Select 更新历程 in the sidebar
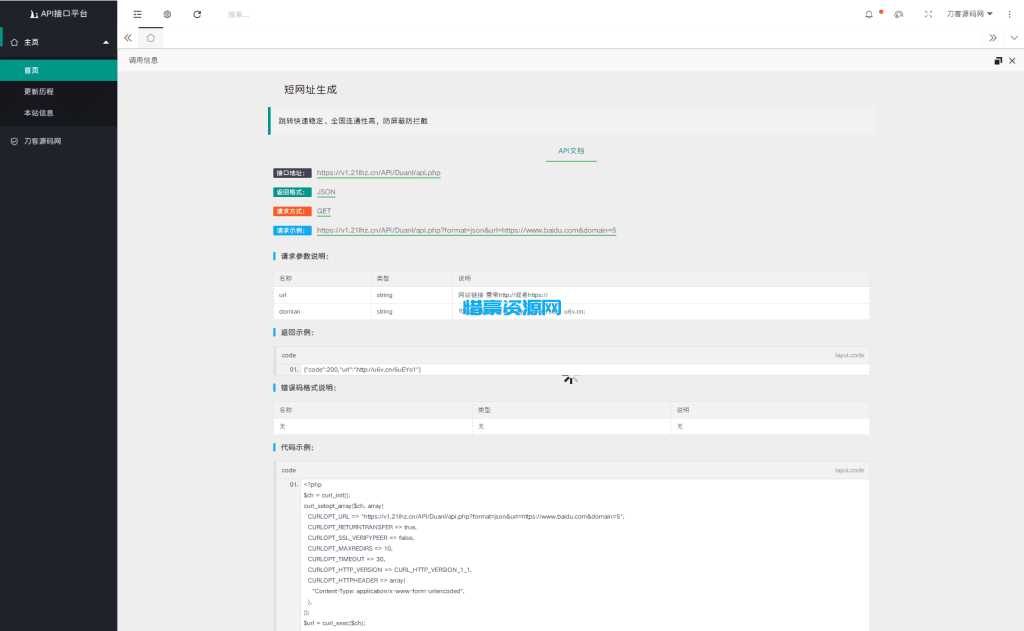The image size is (1024, 631). point(39,91)
